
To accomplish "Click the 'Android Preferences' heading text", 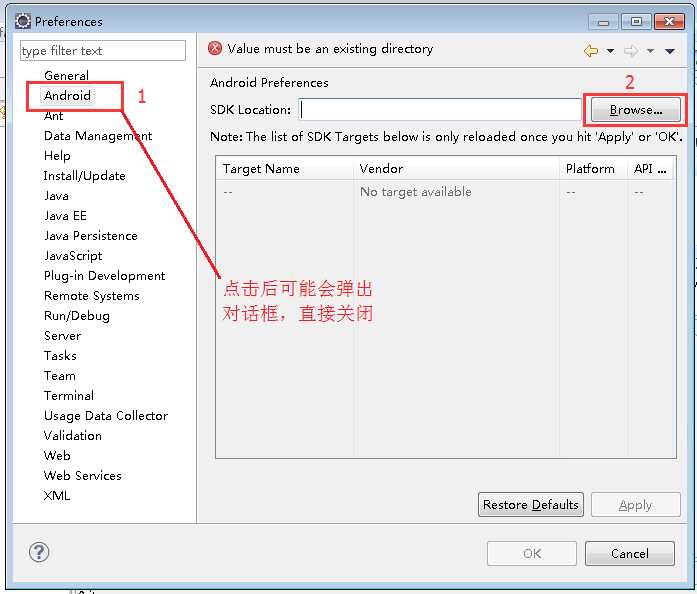I will click(269, 83).
